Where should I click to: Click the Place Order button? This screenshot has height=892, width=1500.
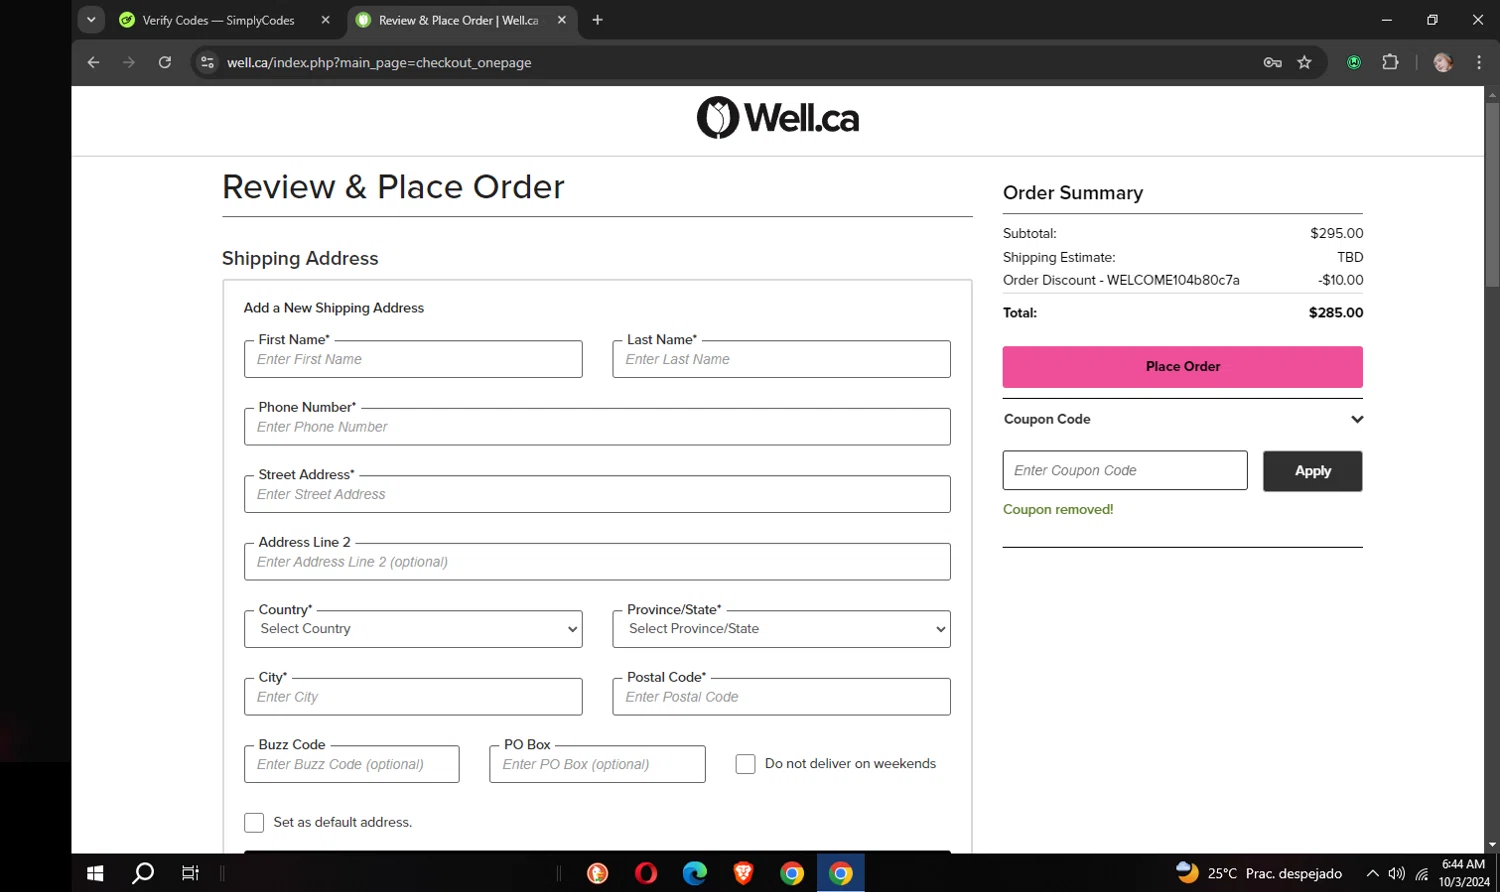(1182, 367)
